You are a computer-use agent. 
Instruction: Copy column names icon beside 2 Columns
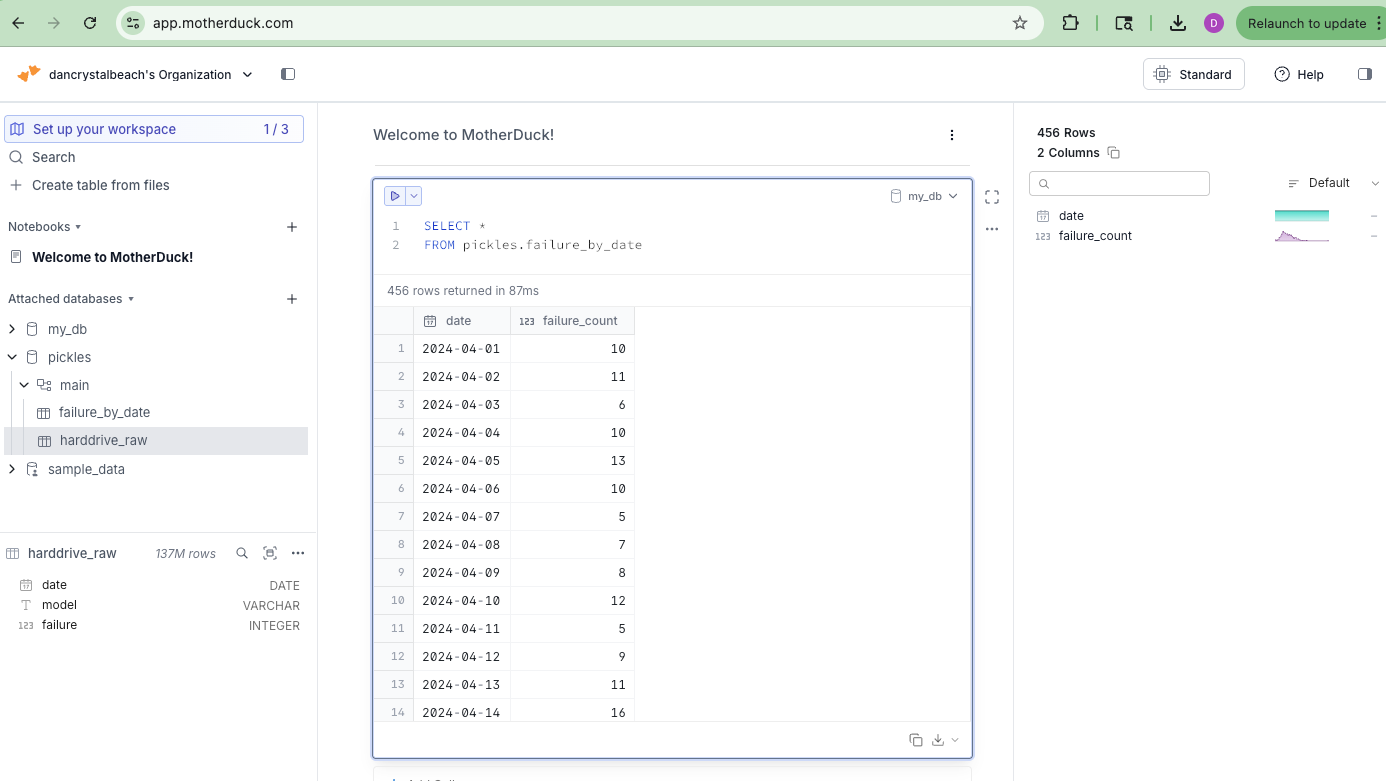tap(1114, 153)
